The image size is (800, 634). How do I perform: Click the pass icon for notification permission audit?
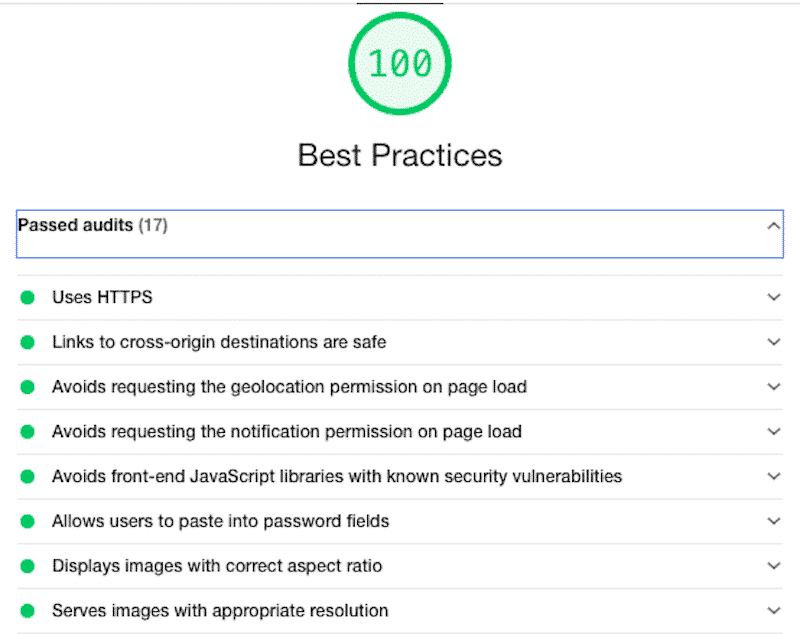(27, 431)
